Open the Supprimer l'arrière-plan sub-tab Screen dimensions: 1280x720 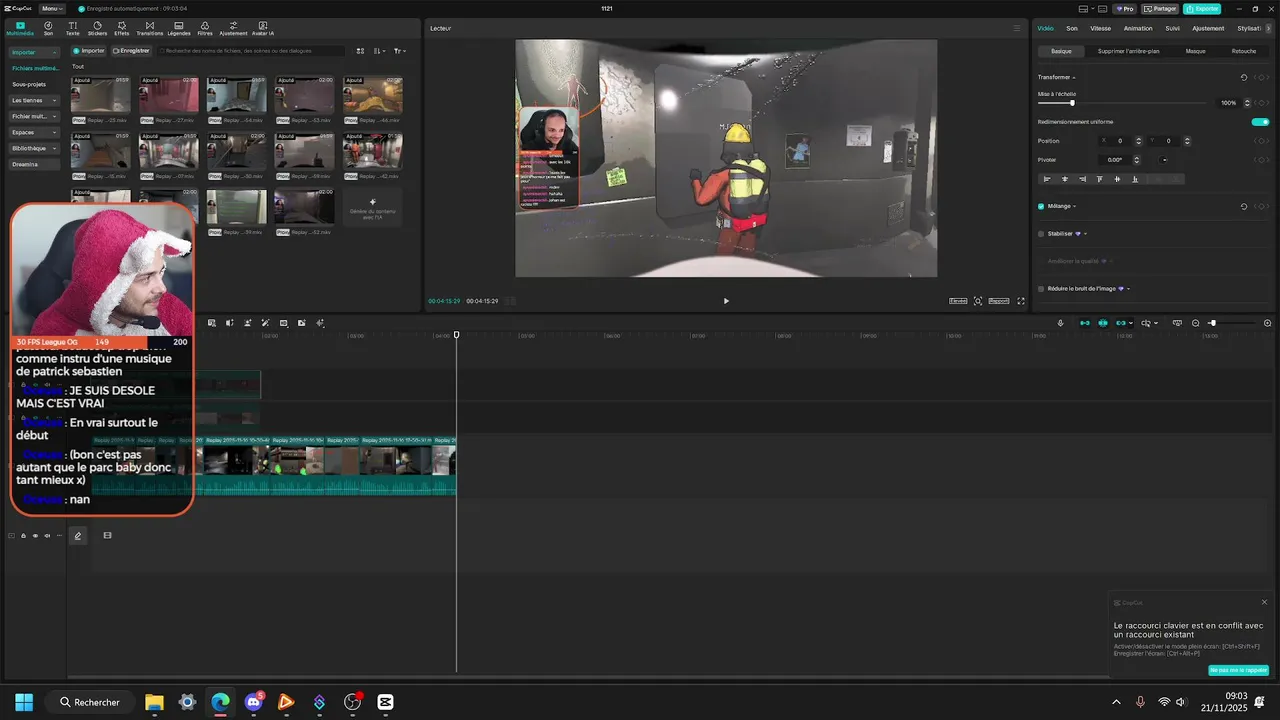point(1128,51)
